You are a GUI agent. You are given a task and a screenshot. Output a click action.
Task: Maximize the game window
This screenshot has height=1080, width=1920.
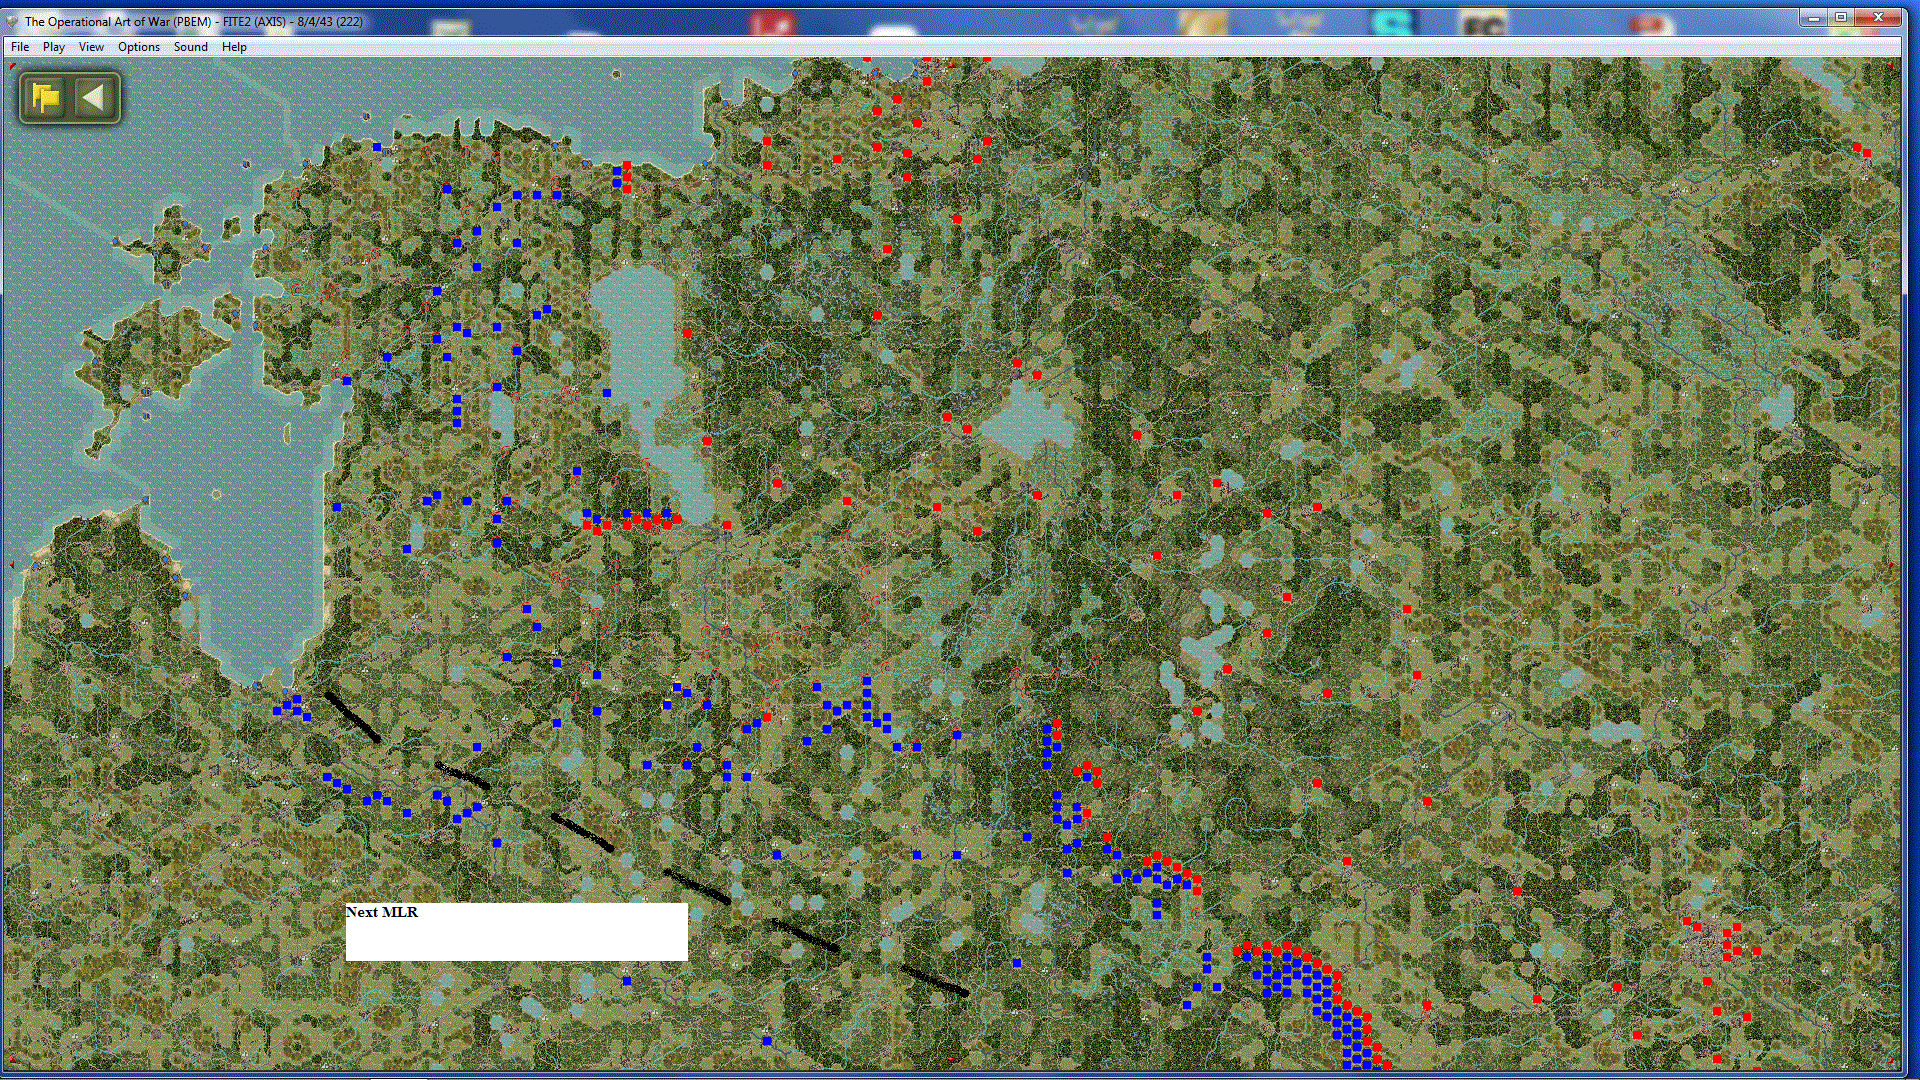pos(1841,17)
